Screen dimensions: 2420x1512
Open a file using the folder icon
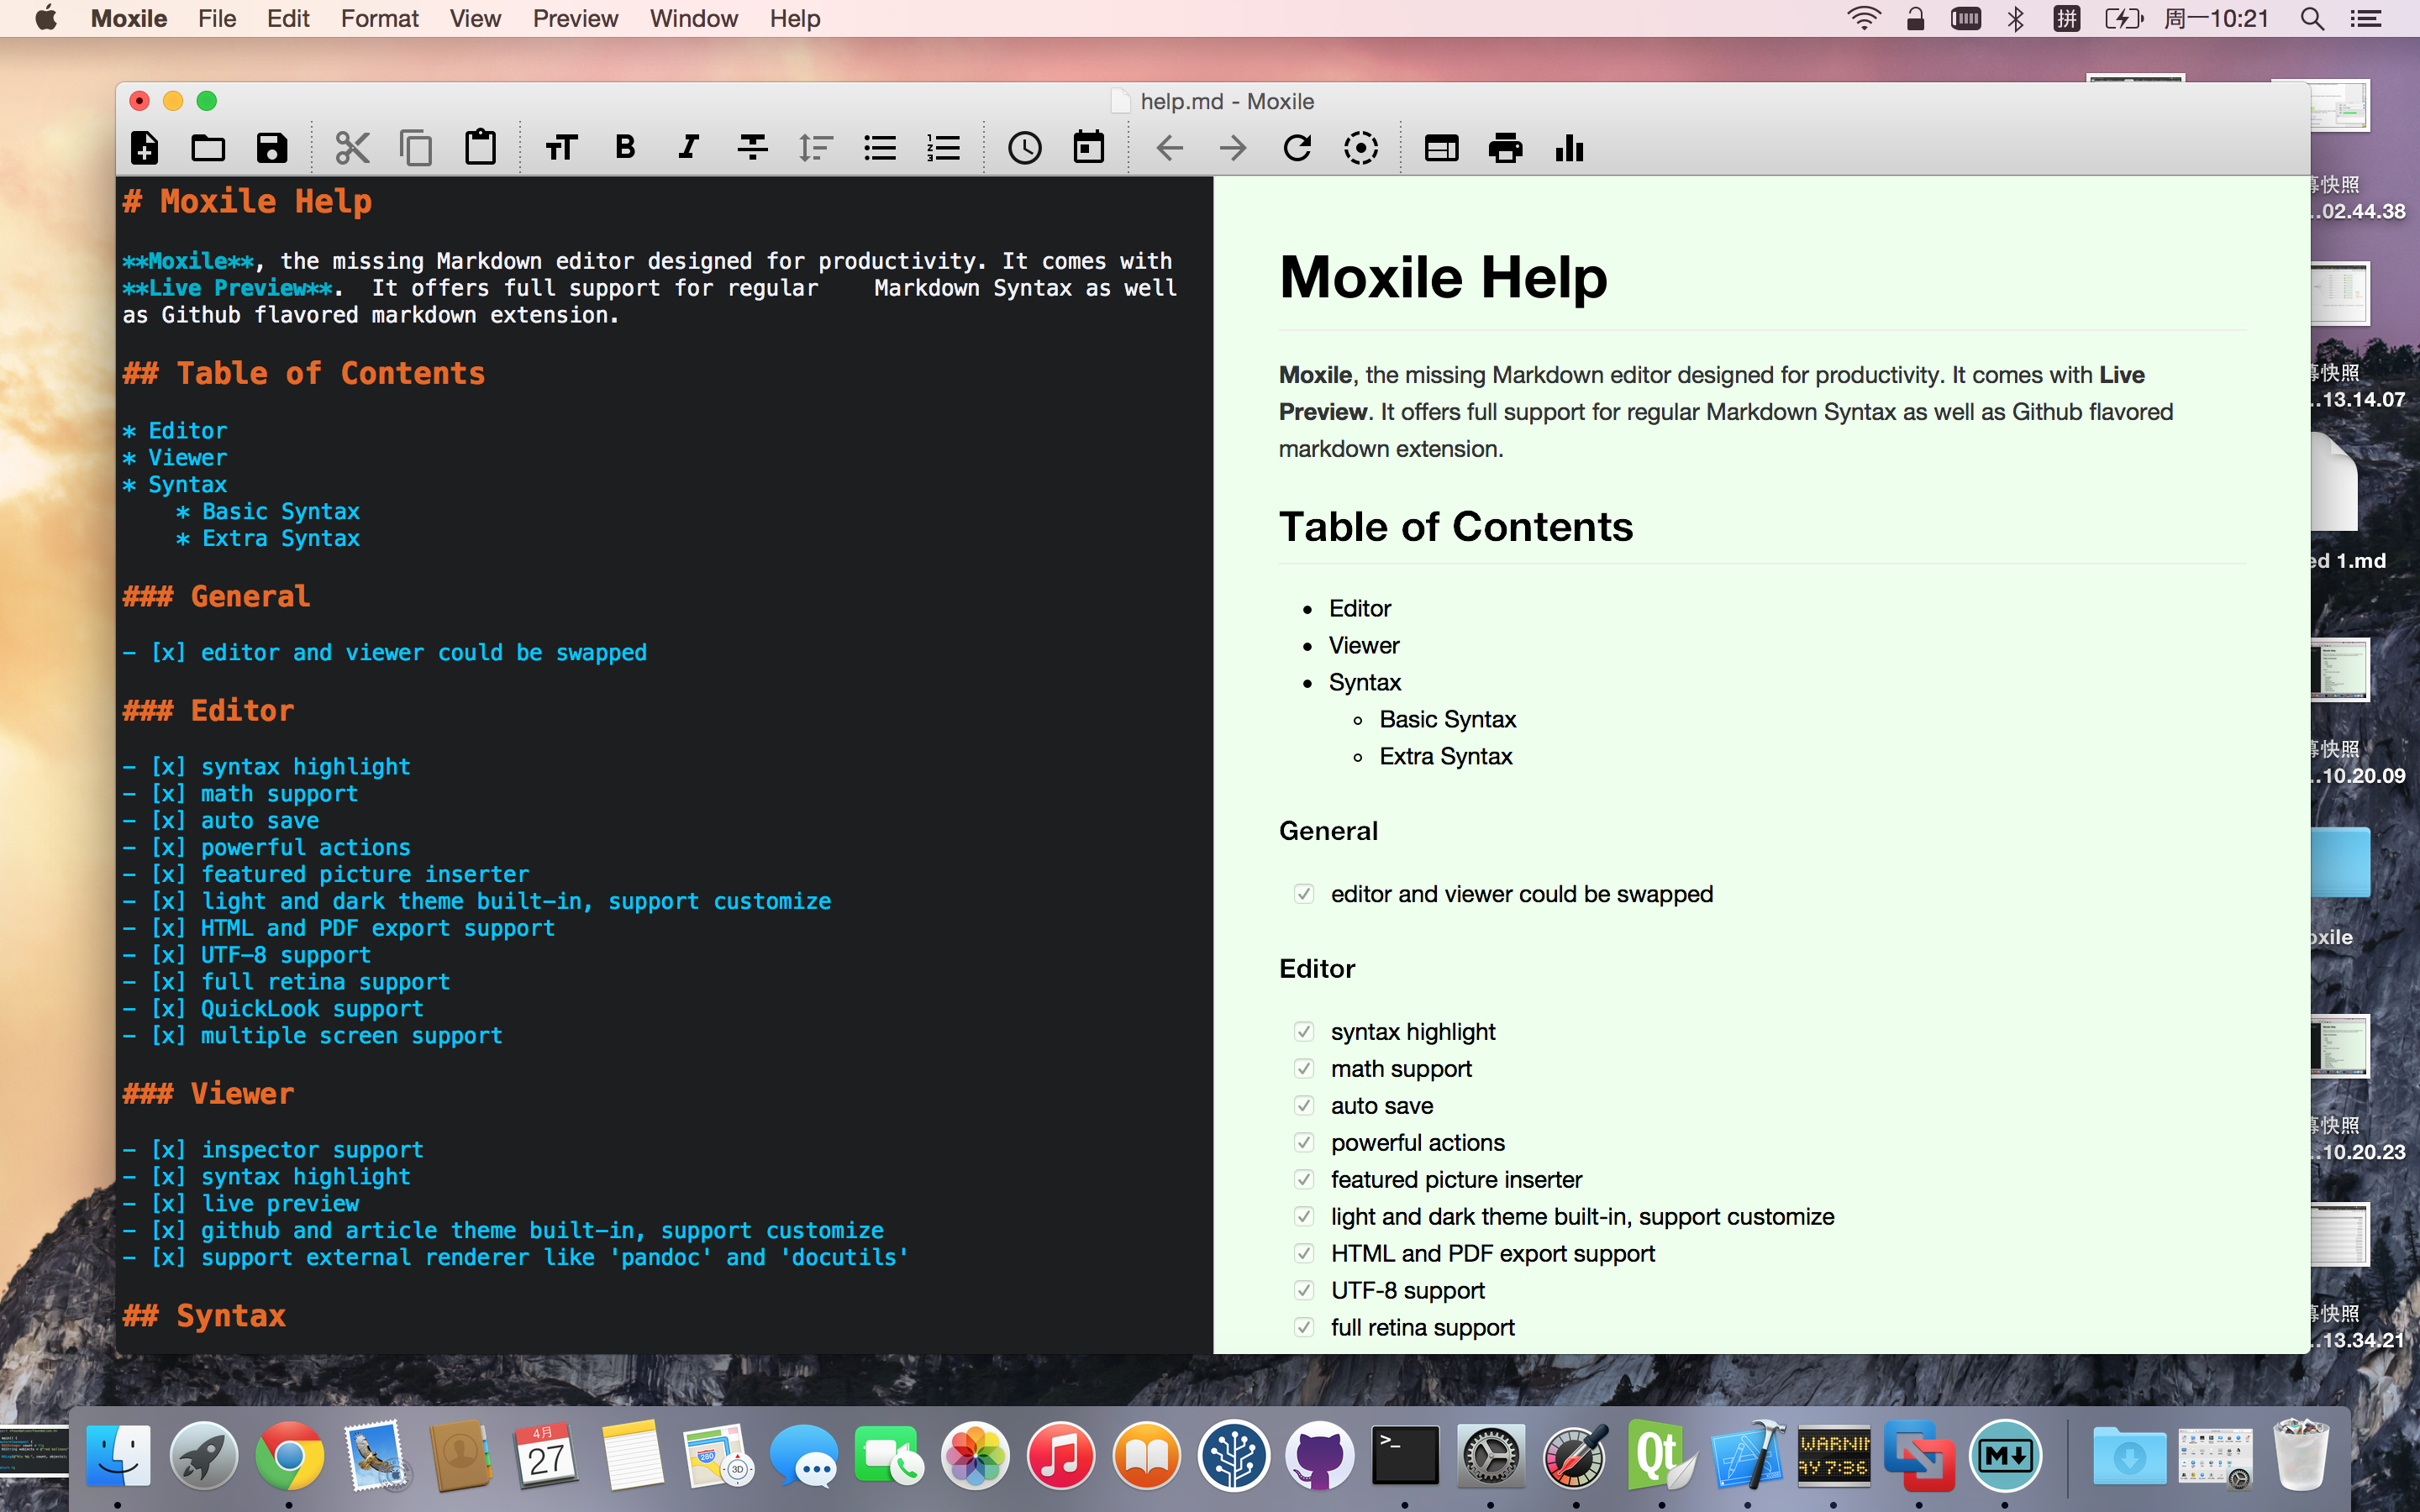tap(208, 148)
